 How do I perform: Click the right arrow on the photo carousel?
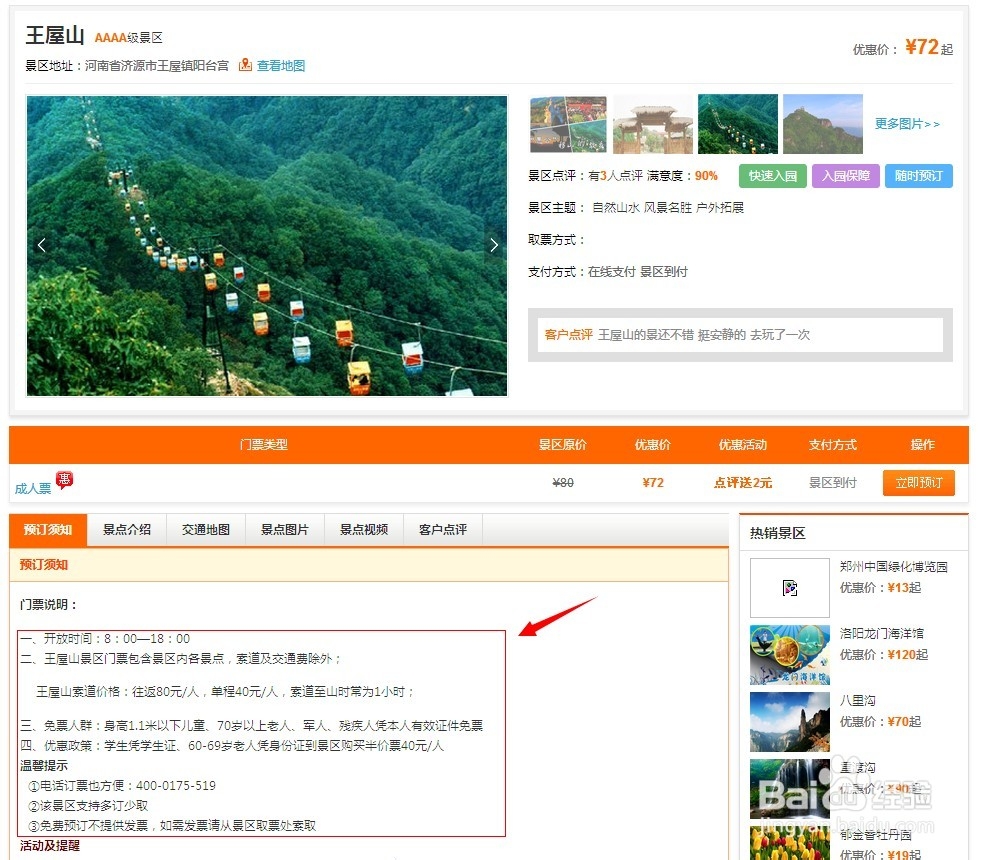coord(493,244)
